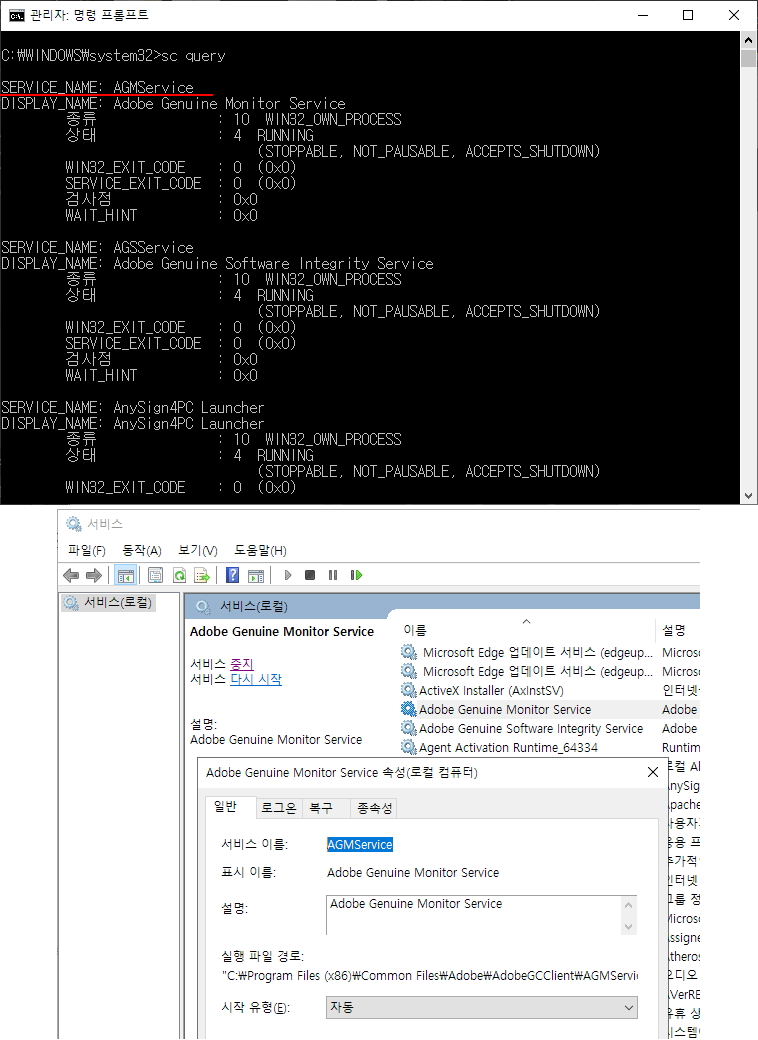The width and height of the screenshot is (758, 1040).
Task: Select Agent Activation Runtime_64334 row
Action: [508, 748]
